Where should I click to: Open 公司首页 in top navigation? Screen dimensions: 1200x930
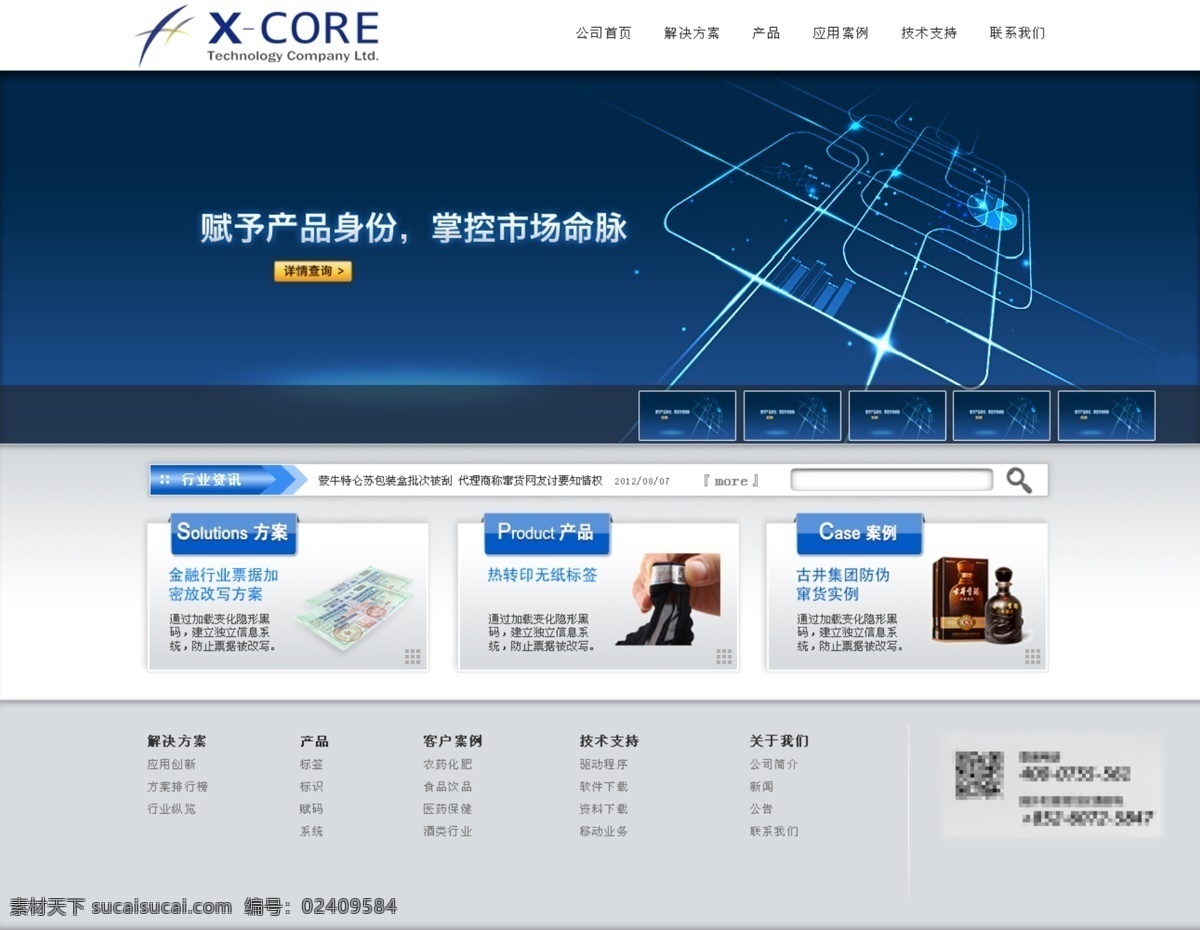point(603,33)
